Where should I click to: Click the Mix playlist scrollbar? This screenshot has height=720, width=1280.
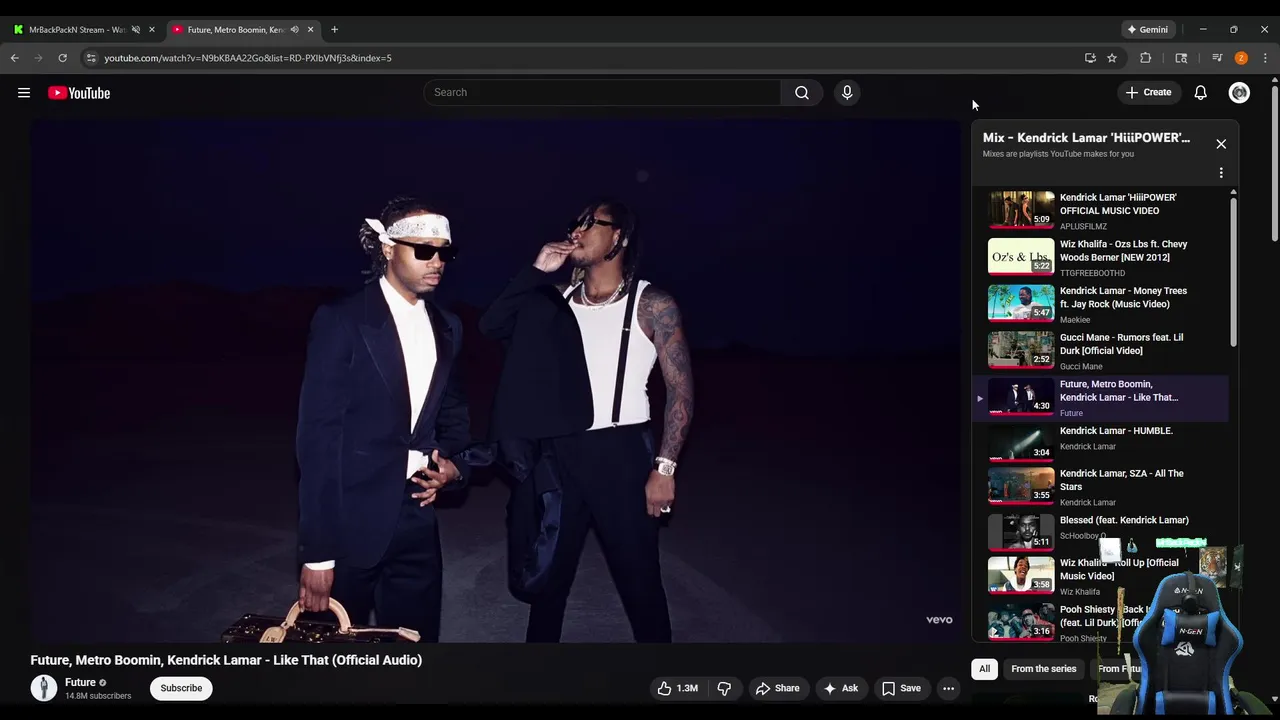click(1233, 270)
